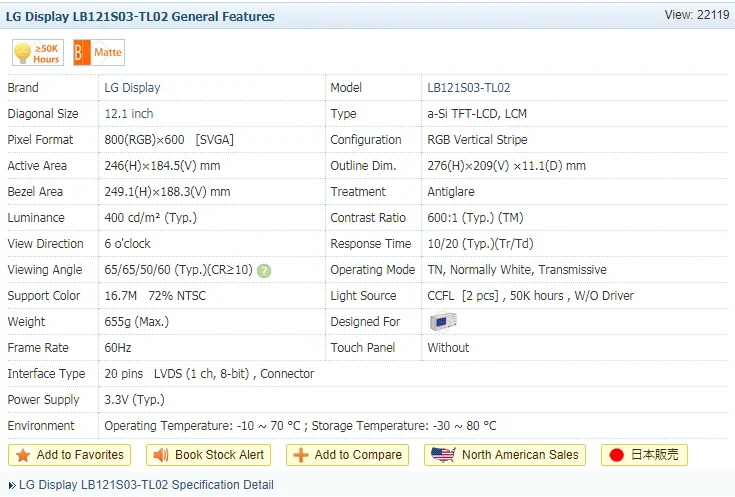The width and height of the screenshot is (735, 497).
Task: Open the Viewing Angle help question mark
Action: click(x=264, y=271)
